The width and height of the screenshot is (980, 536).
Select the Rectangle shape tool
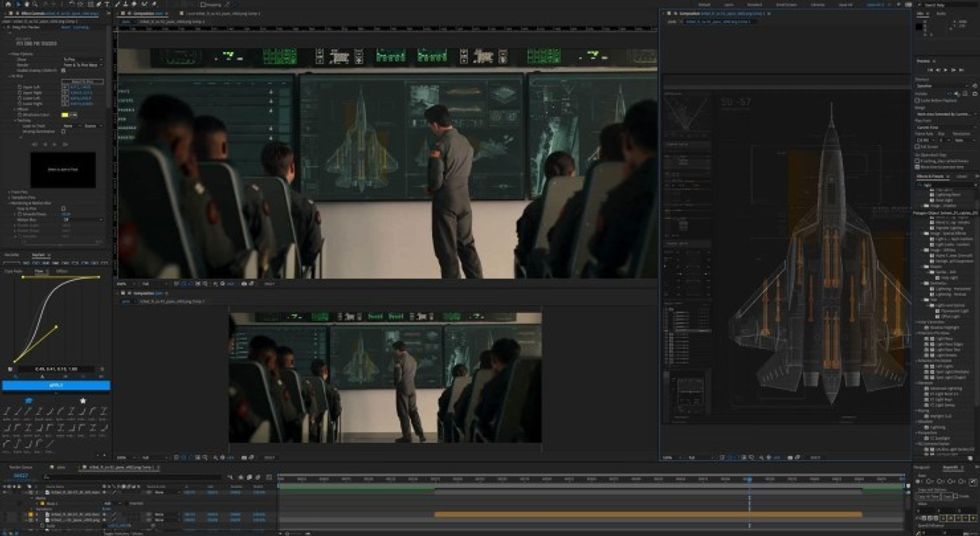tap(91, 4)
